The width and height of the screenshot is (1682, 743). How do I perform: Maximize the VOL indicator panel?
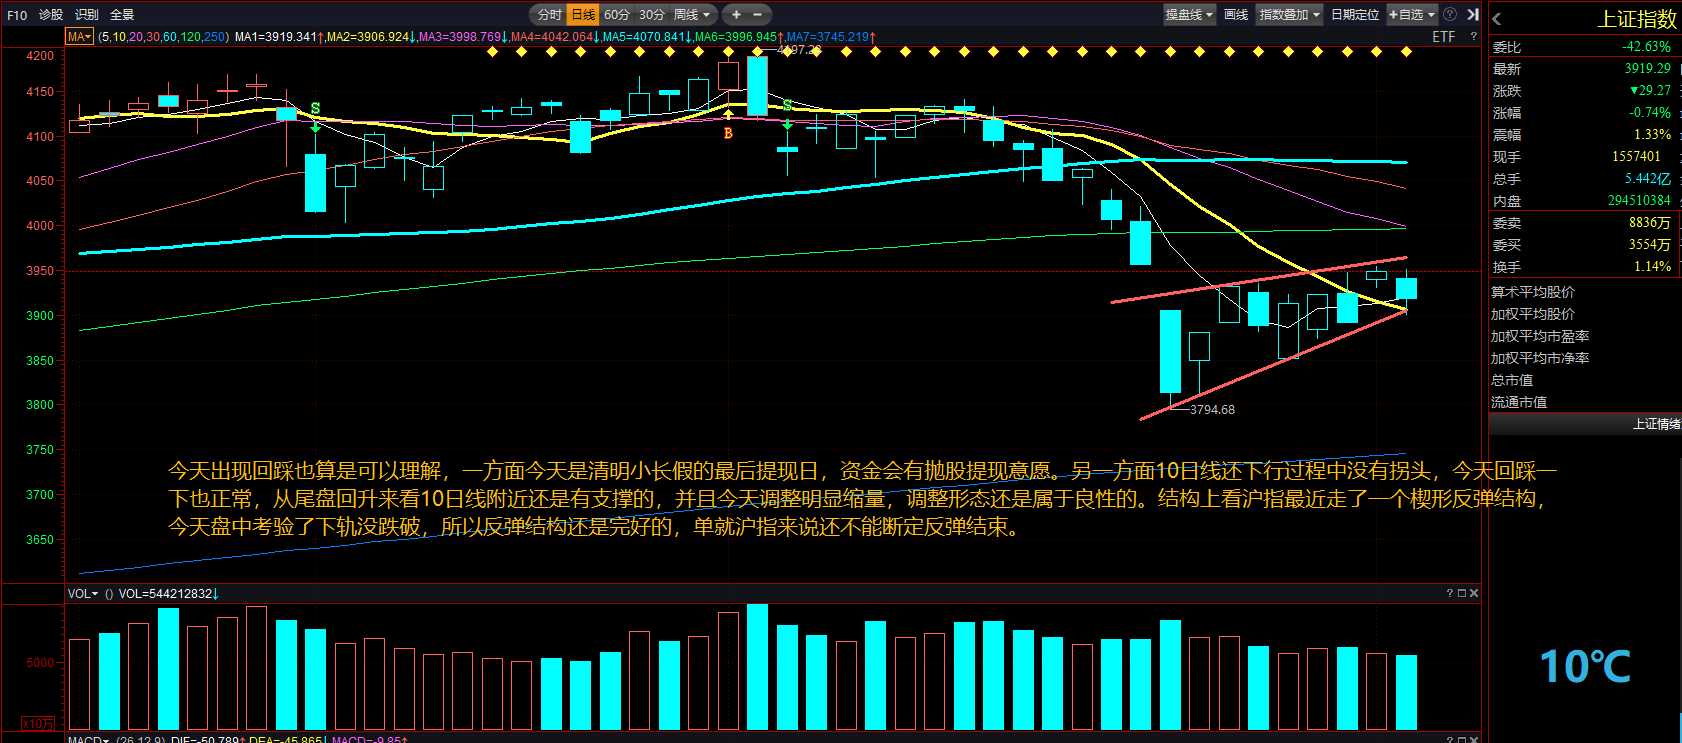pos(1462,593)
